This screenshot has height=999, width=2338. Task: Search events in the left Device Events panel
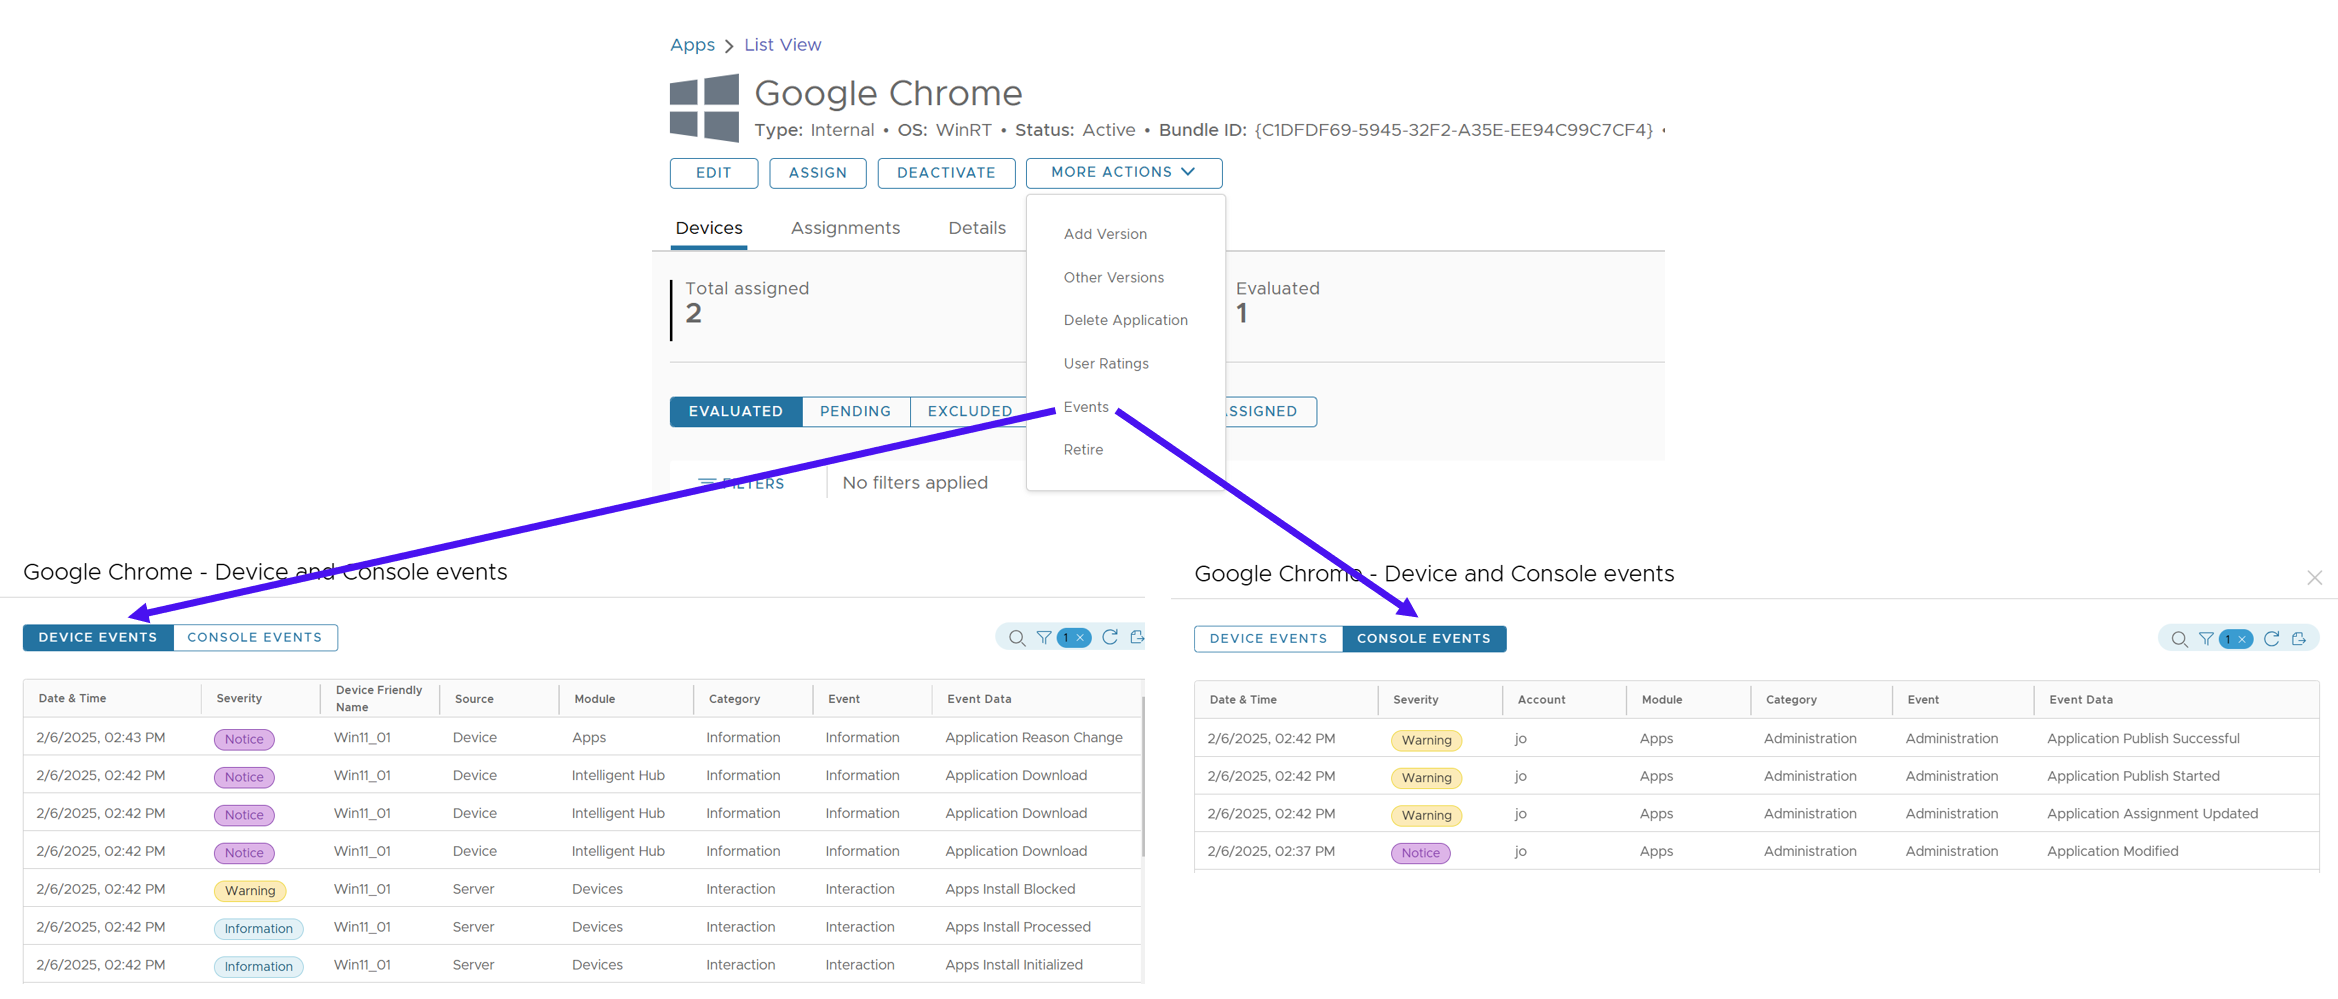pos(1017,638)
